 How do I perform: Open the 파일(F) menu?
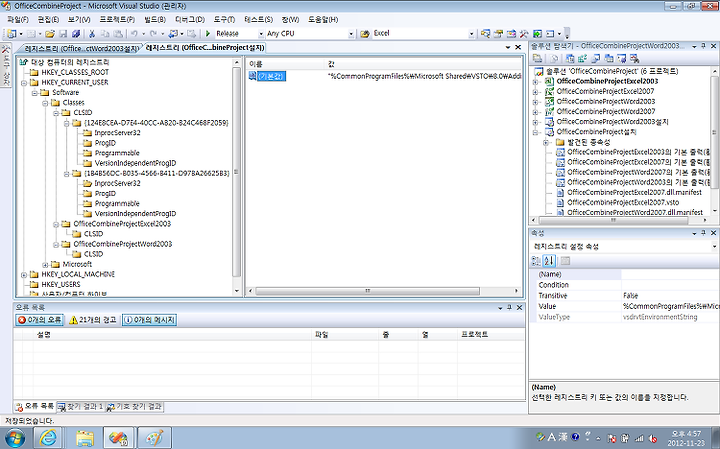pos(18,20)
